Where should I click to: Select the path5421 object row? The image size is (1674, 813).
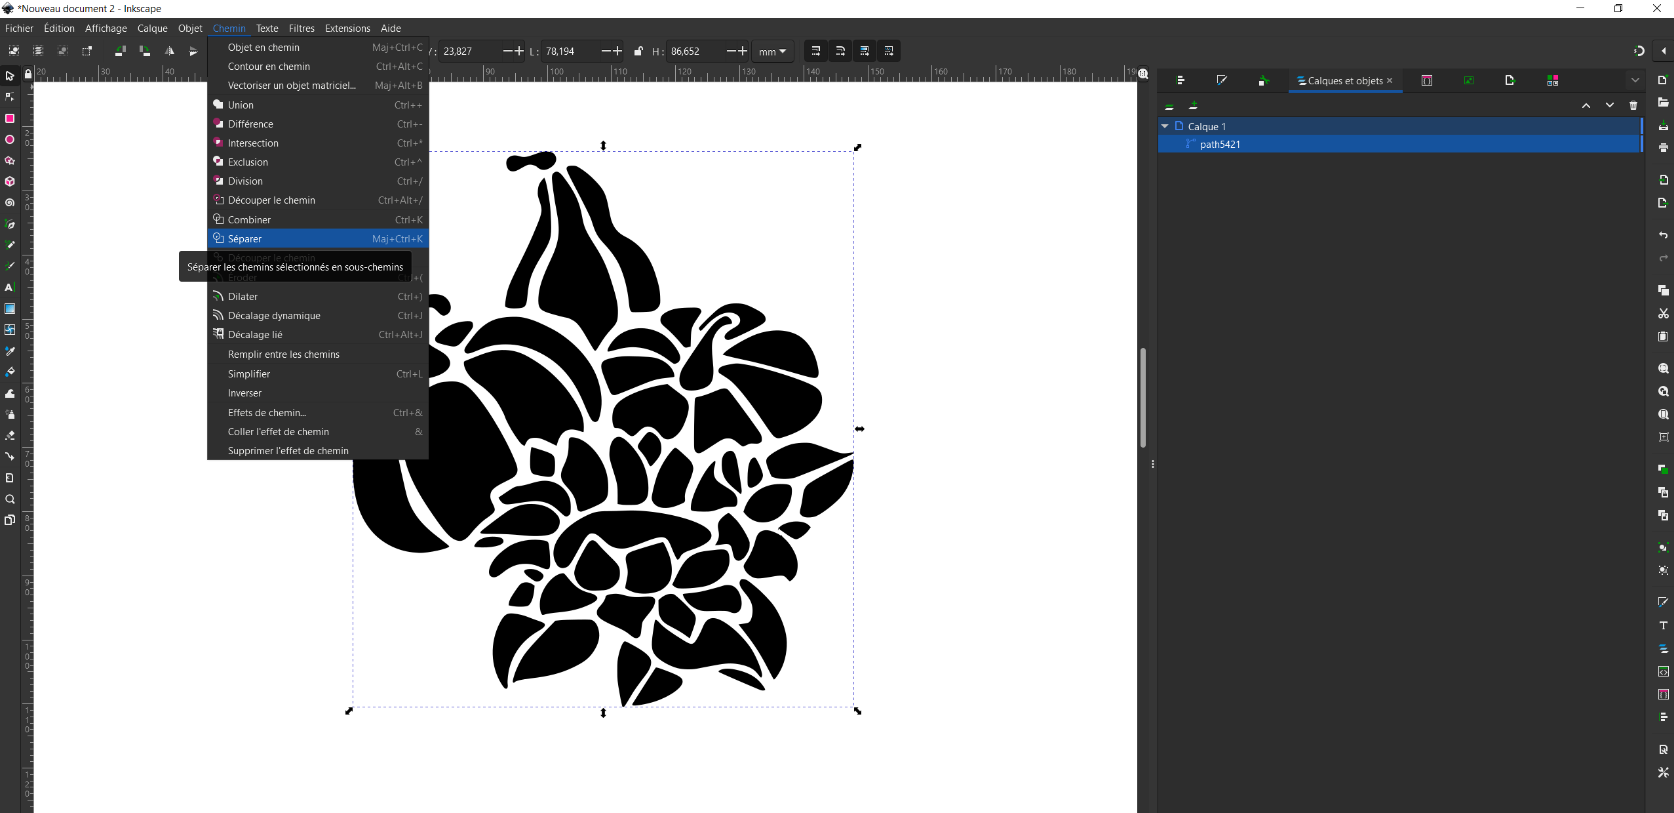coord(1399,144)
